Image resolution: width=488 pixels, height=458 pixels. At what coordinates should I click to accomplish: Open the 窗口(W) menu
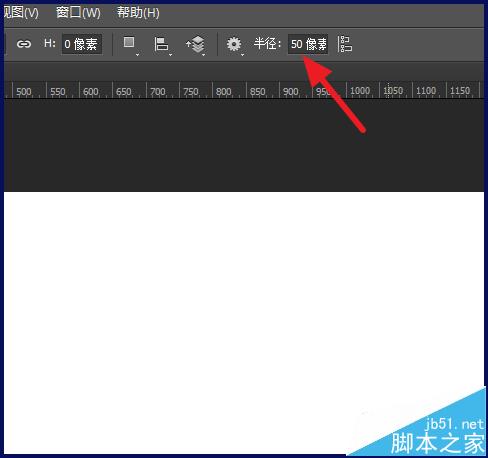pyautogui.click(x=78, y=13)
